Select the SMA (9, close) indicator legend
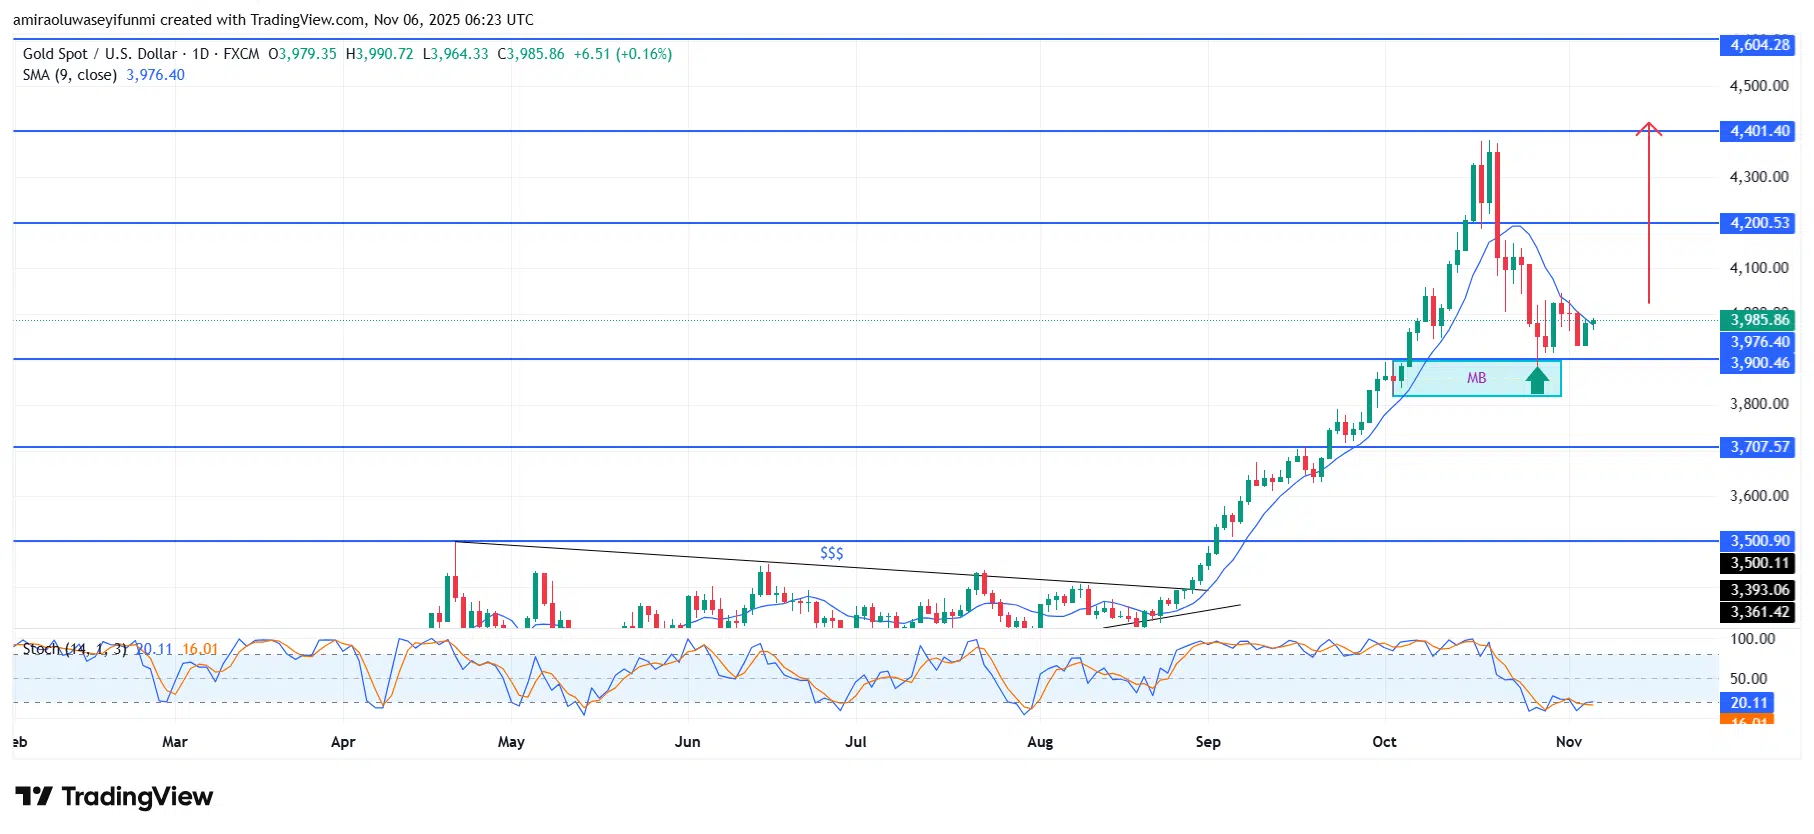 point(70,75)
